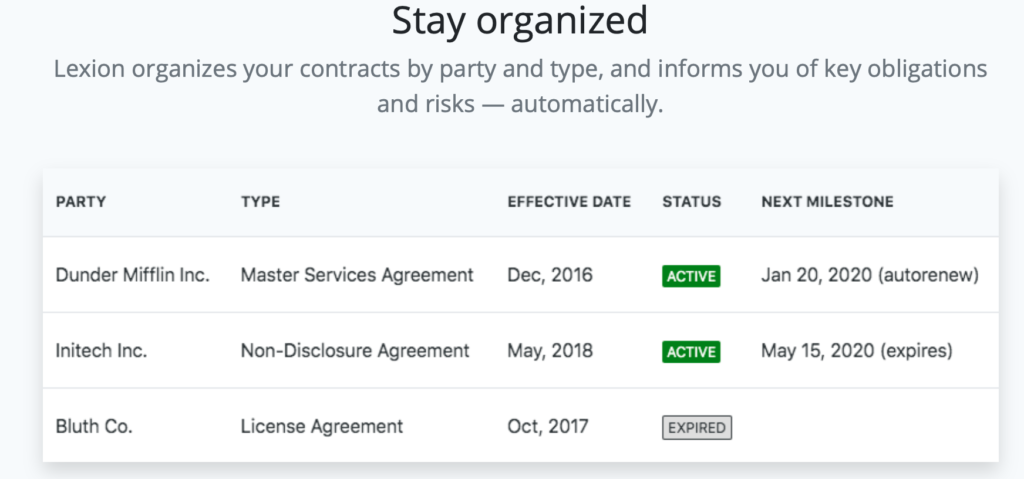Click the EFFECTIVE DATE column header

pyautogui.click(x=569, y=202)
